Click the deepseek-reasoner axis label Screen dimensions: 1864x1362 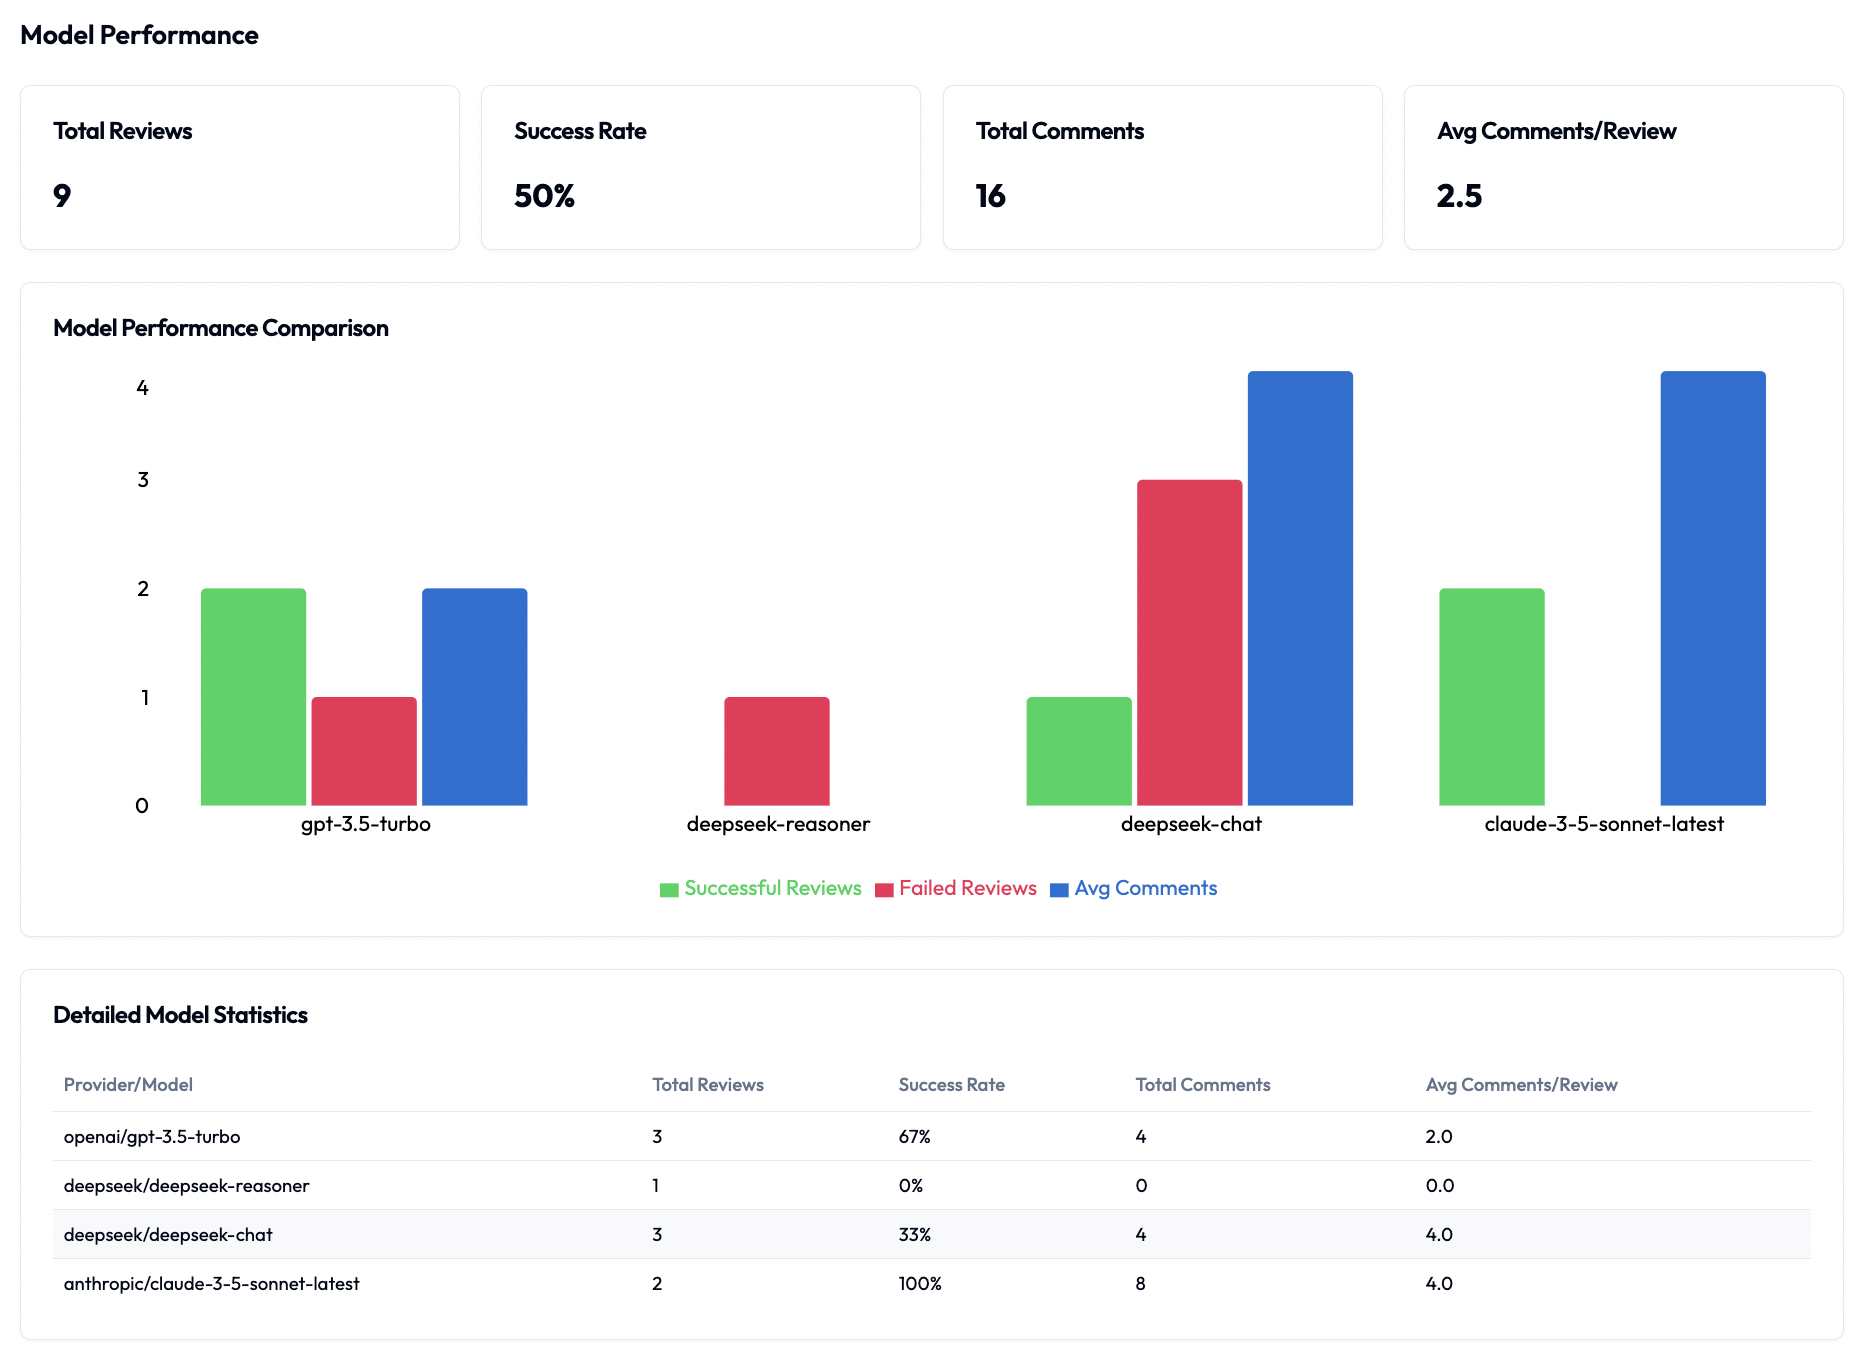pyautogui.click(x=778, y=824)
